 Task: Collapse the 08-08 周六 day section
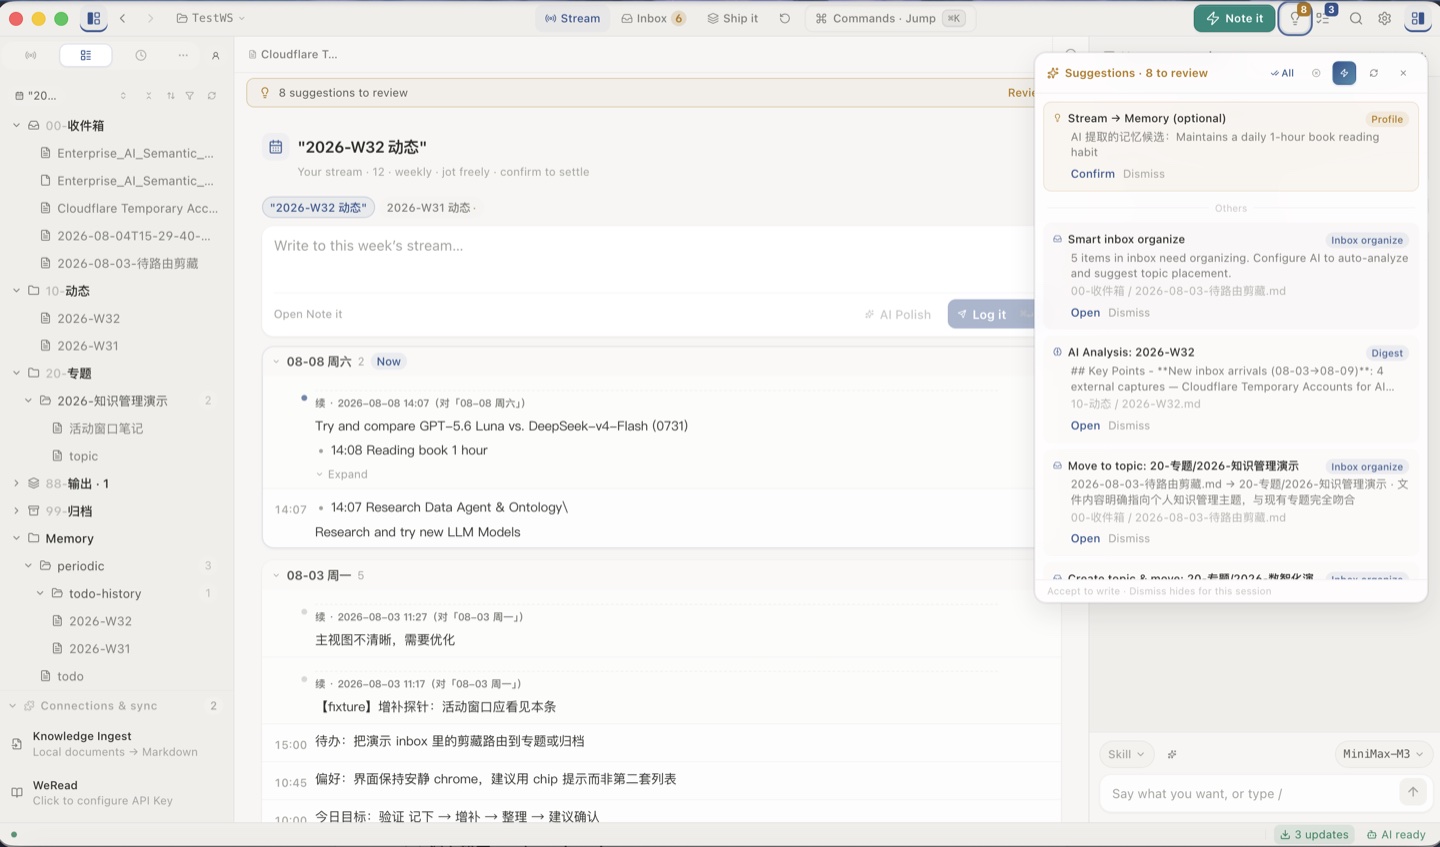click(276, 362)
